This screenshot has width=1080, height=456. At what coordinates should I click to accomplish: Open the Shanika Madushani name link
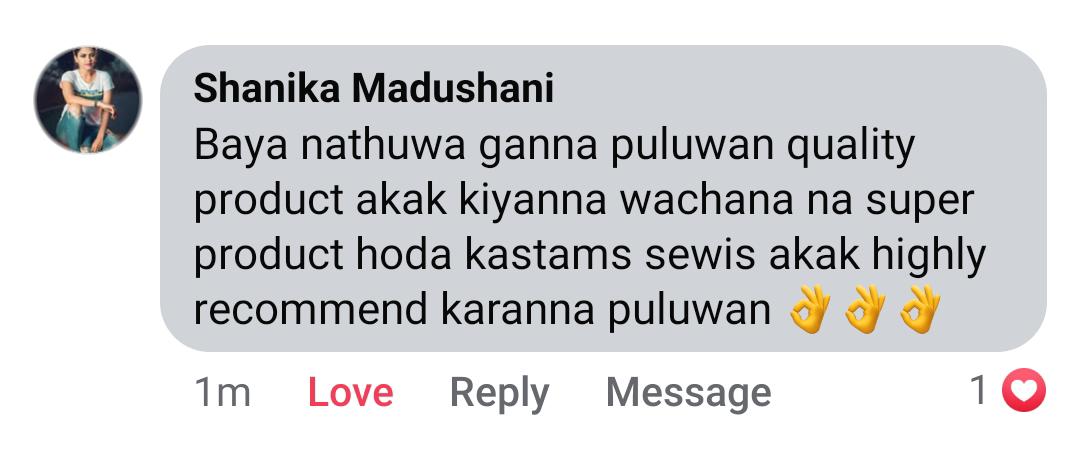373,90
